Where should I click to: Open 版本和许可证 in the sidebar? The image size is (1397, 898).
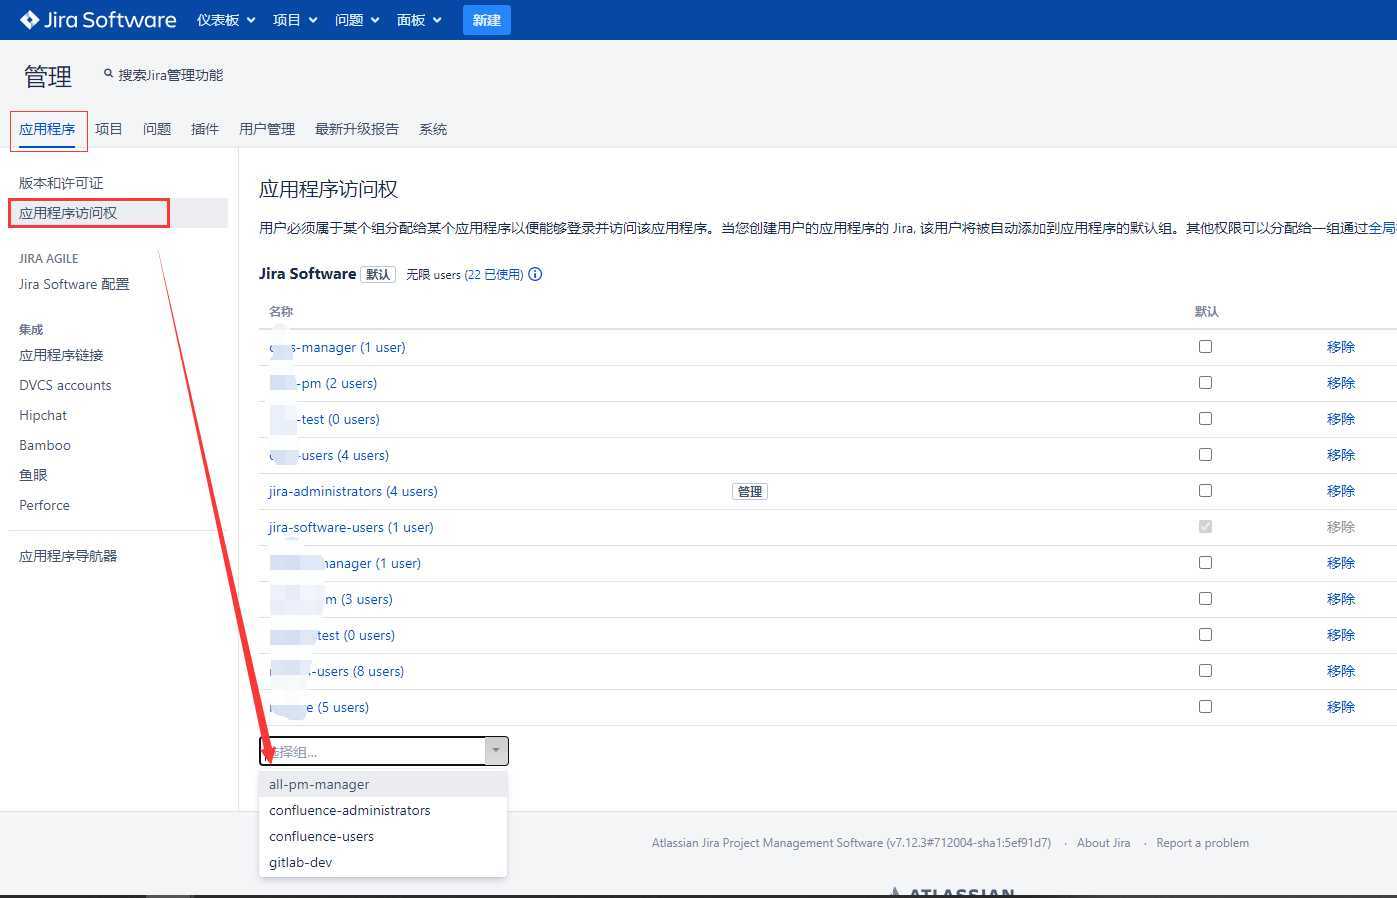(x=61, y=183)
